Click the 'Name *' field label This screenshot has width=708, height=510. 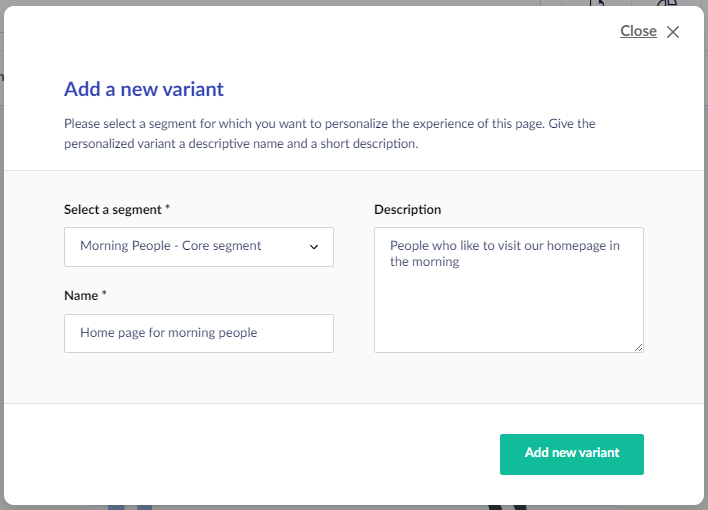85,296
